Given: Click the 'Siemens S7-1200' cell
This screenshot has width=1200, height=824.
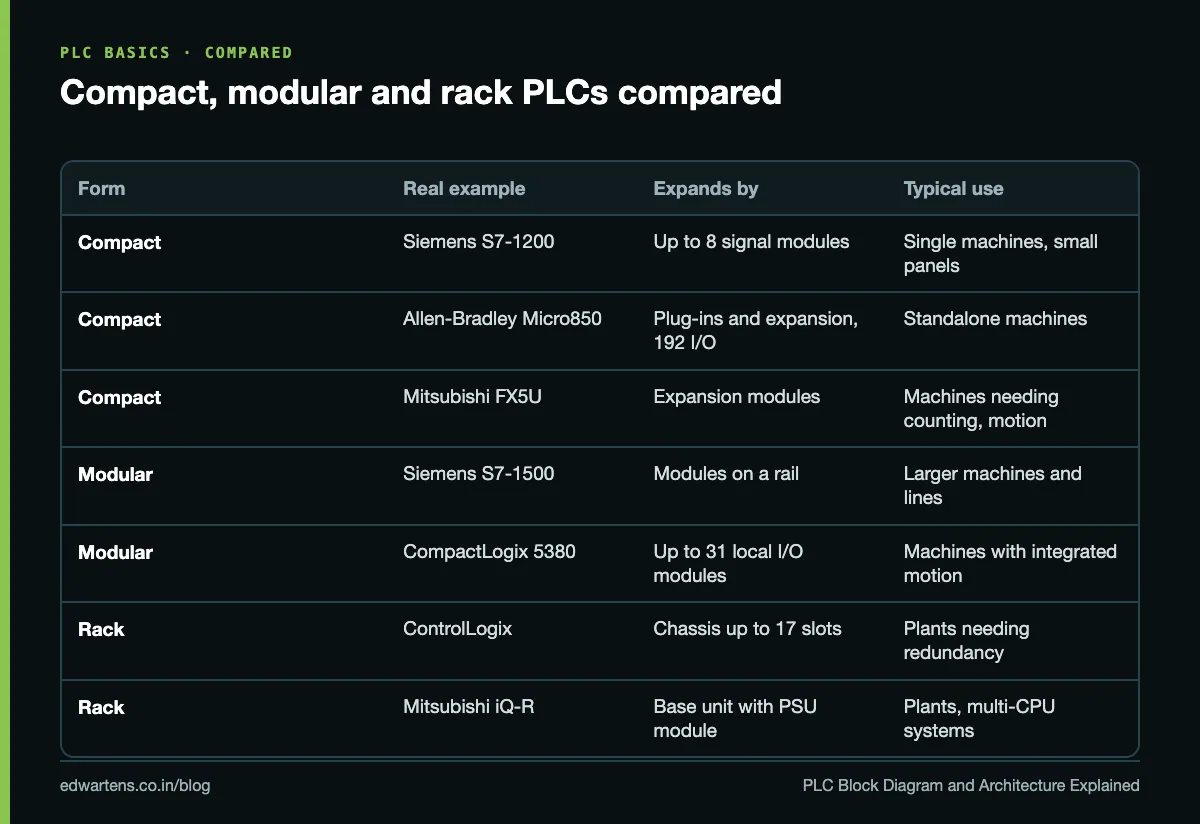Looking at the screenshot, I should click(x=479, y=242).
